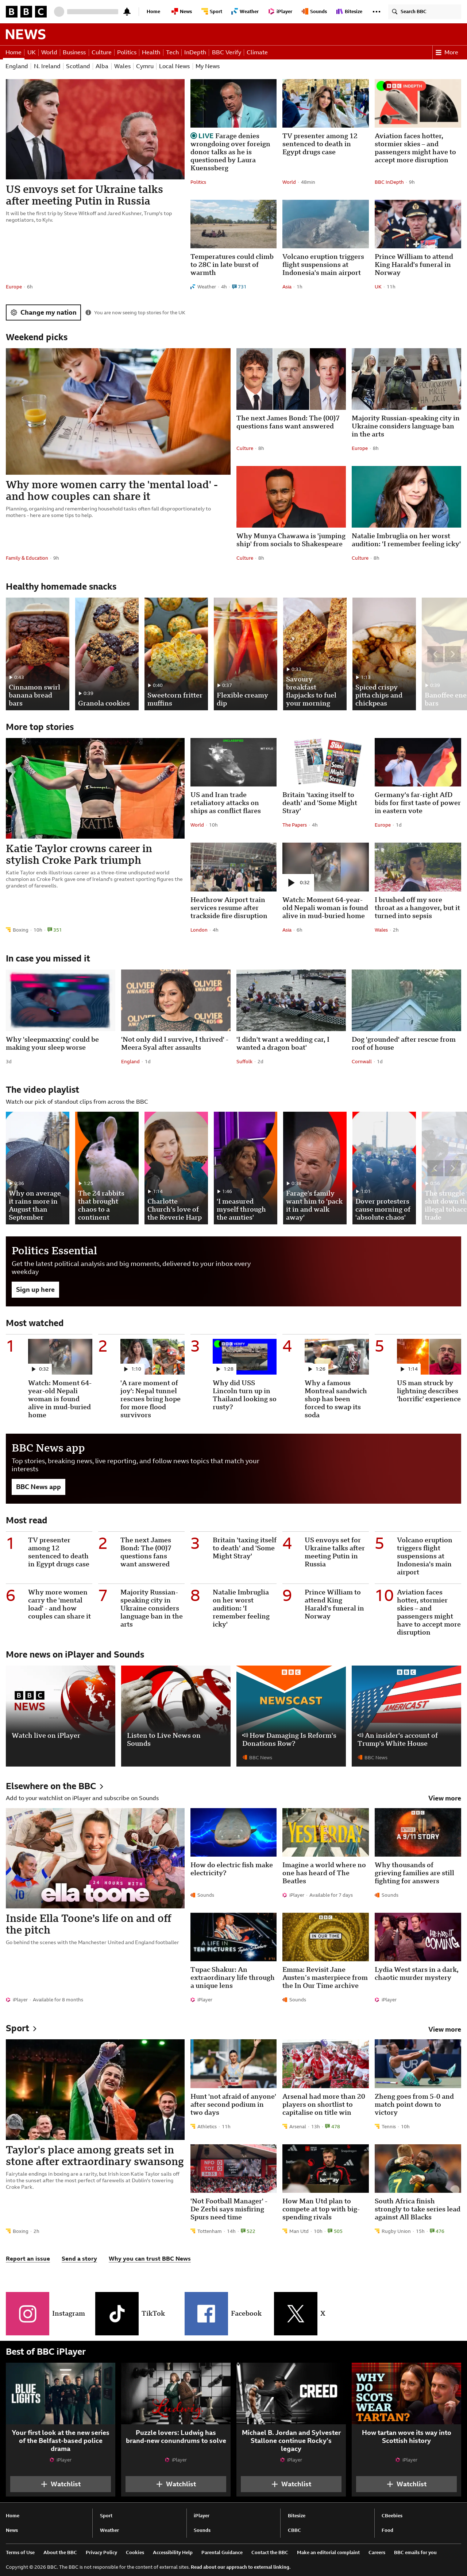467x2576 pixels.
Task: Play the Cinnamon swirl banana bread bars video
Action: tap(37, 654)
